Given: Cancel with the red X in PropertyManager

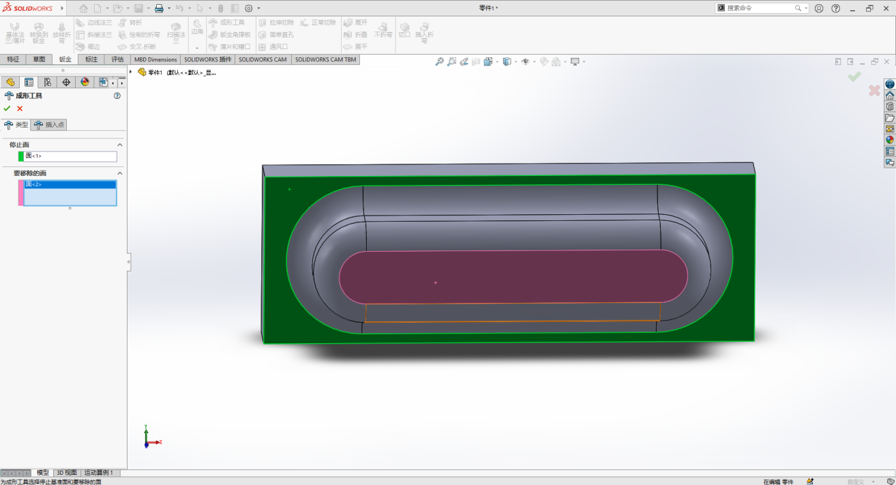Looking at the screenshot, I should point(20,109).
